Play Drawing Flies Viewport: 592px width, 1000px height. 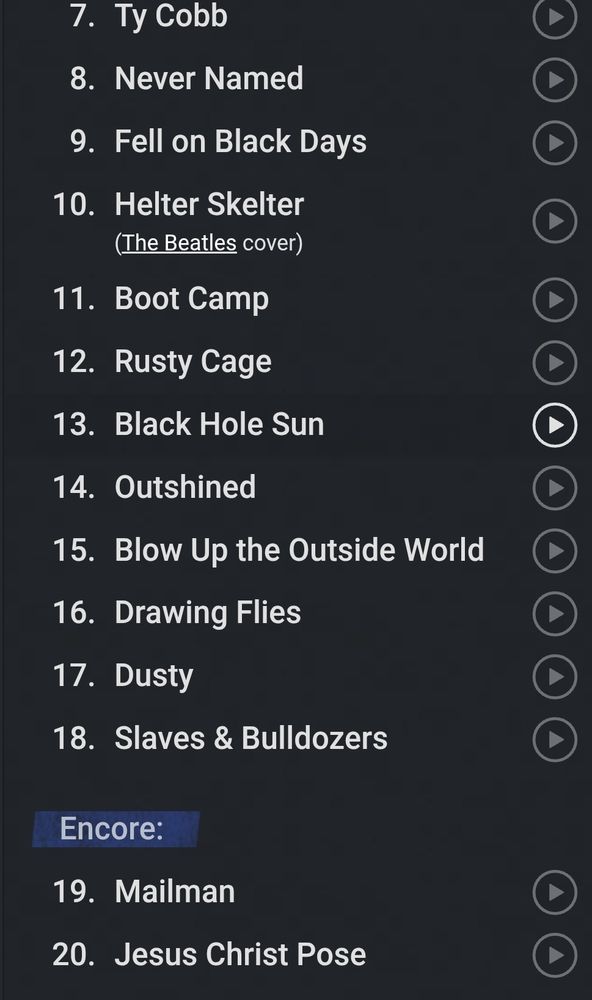coord(554,614)
